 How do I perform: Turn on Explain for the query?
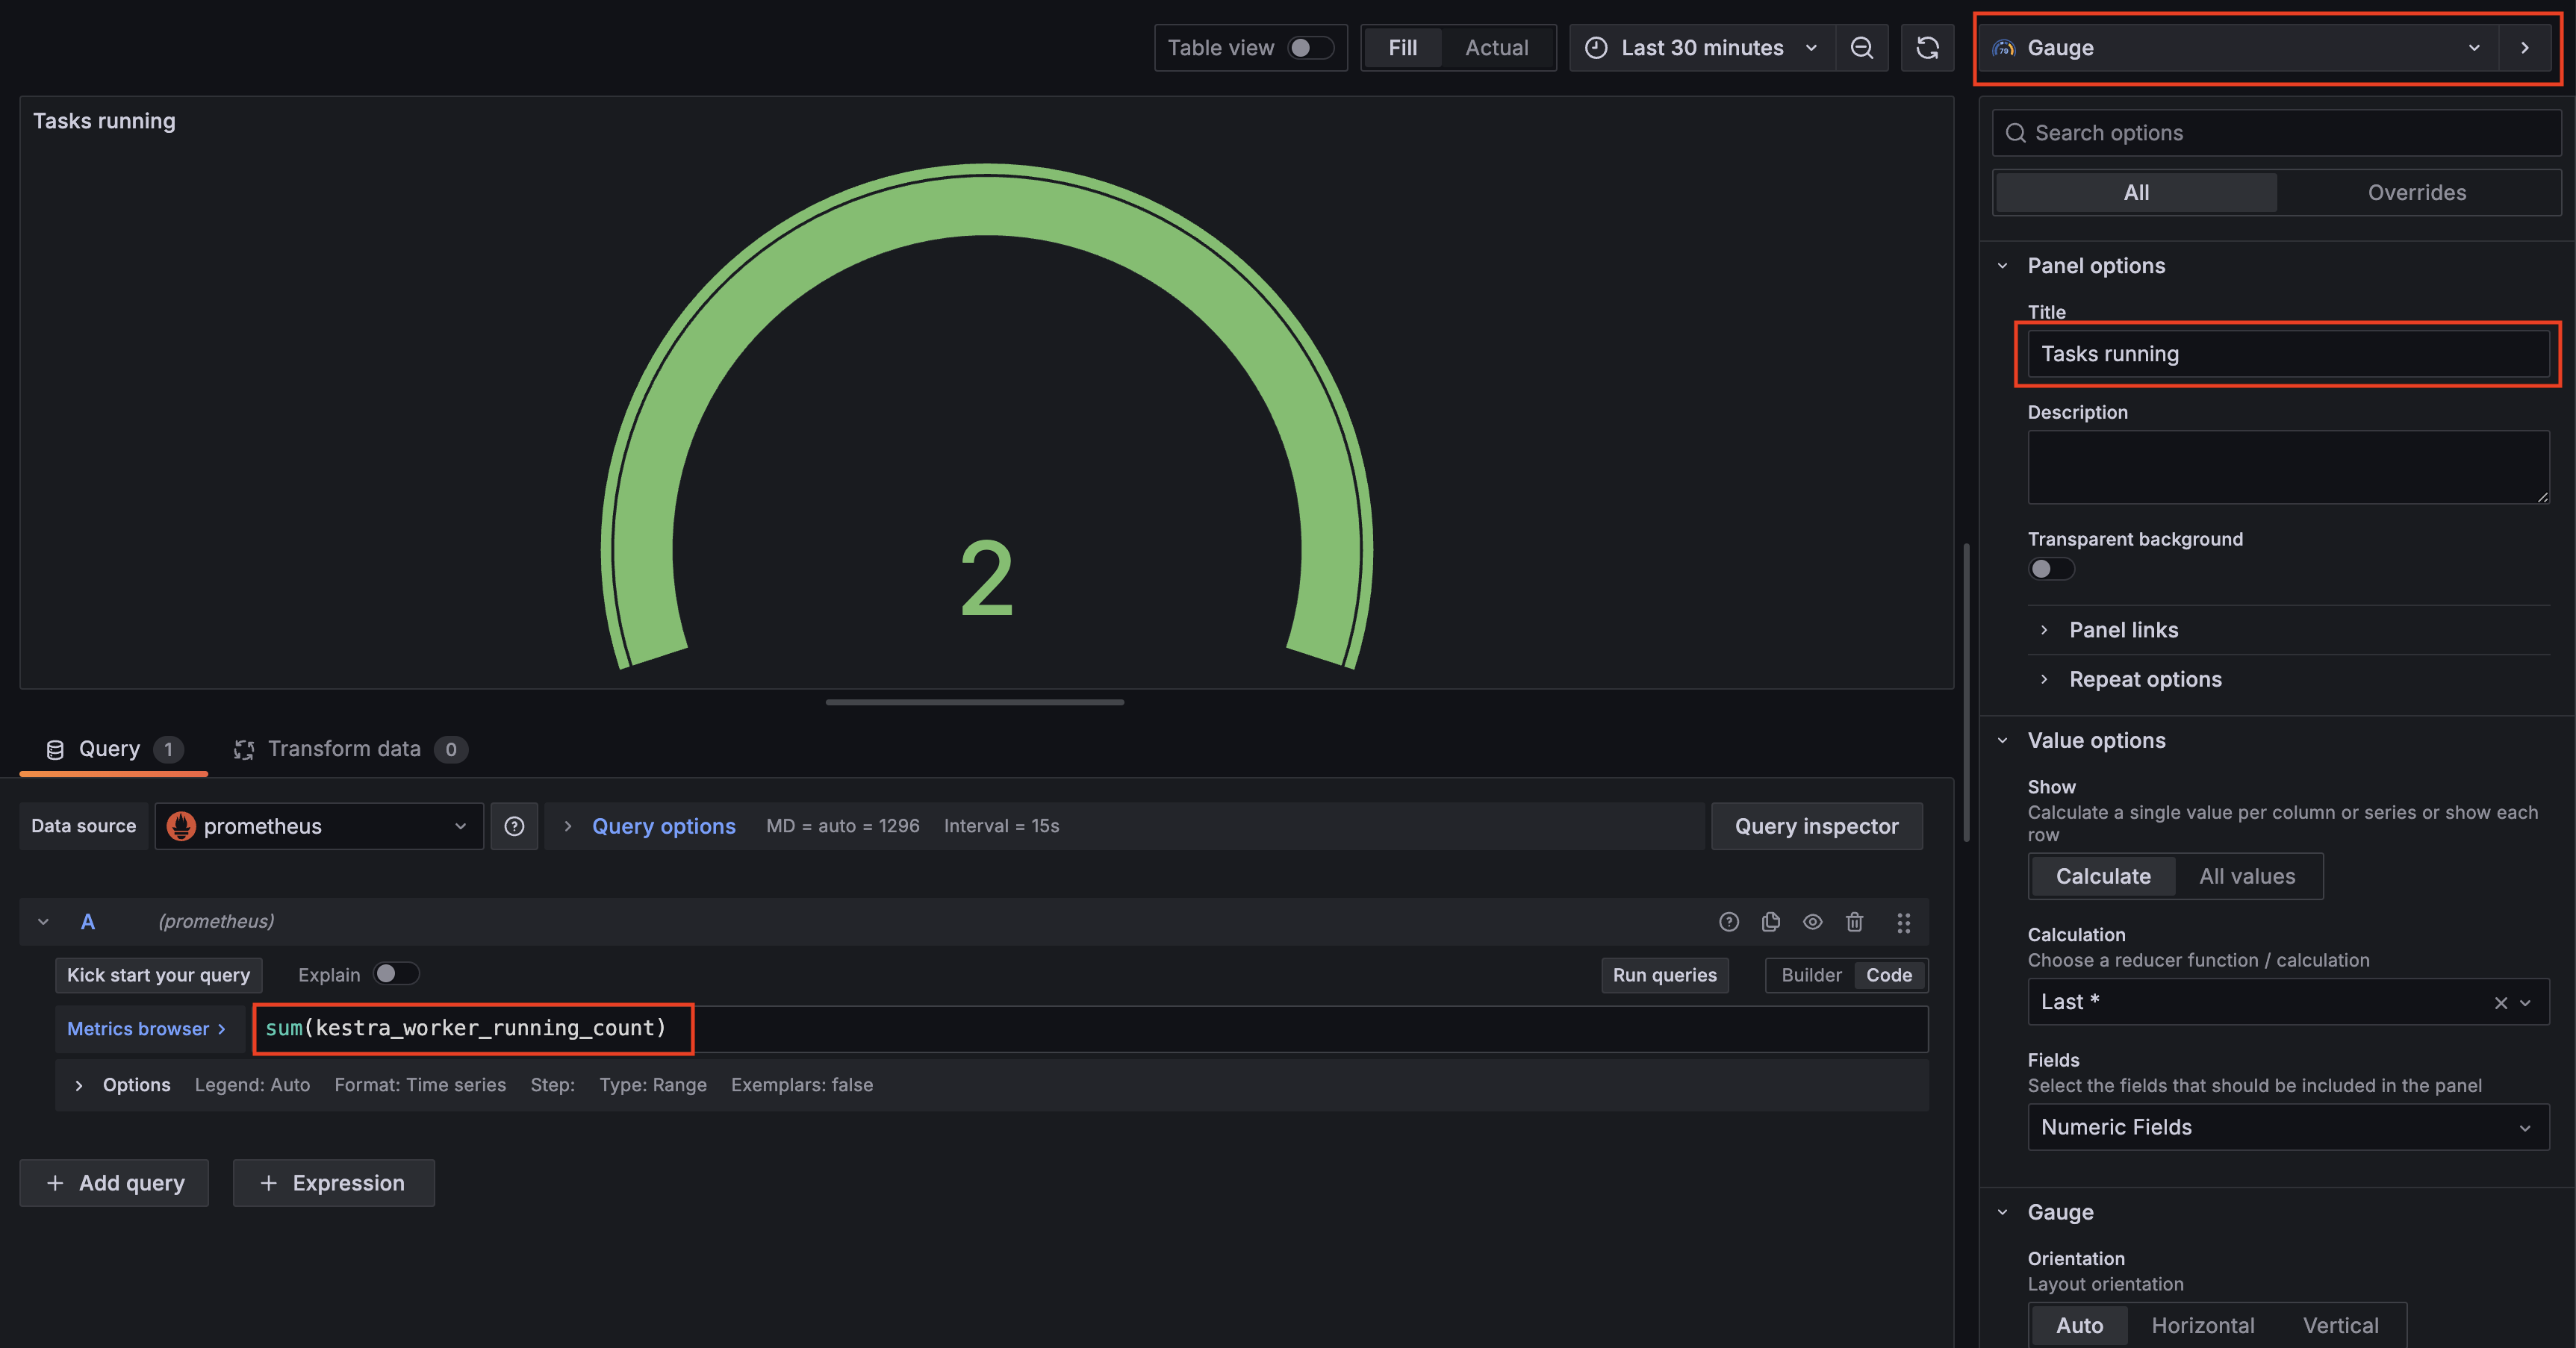(x=396, y=974)
